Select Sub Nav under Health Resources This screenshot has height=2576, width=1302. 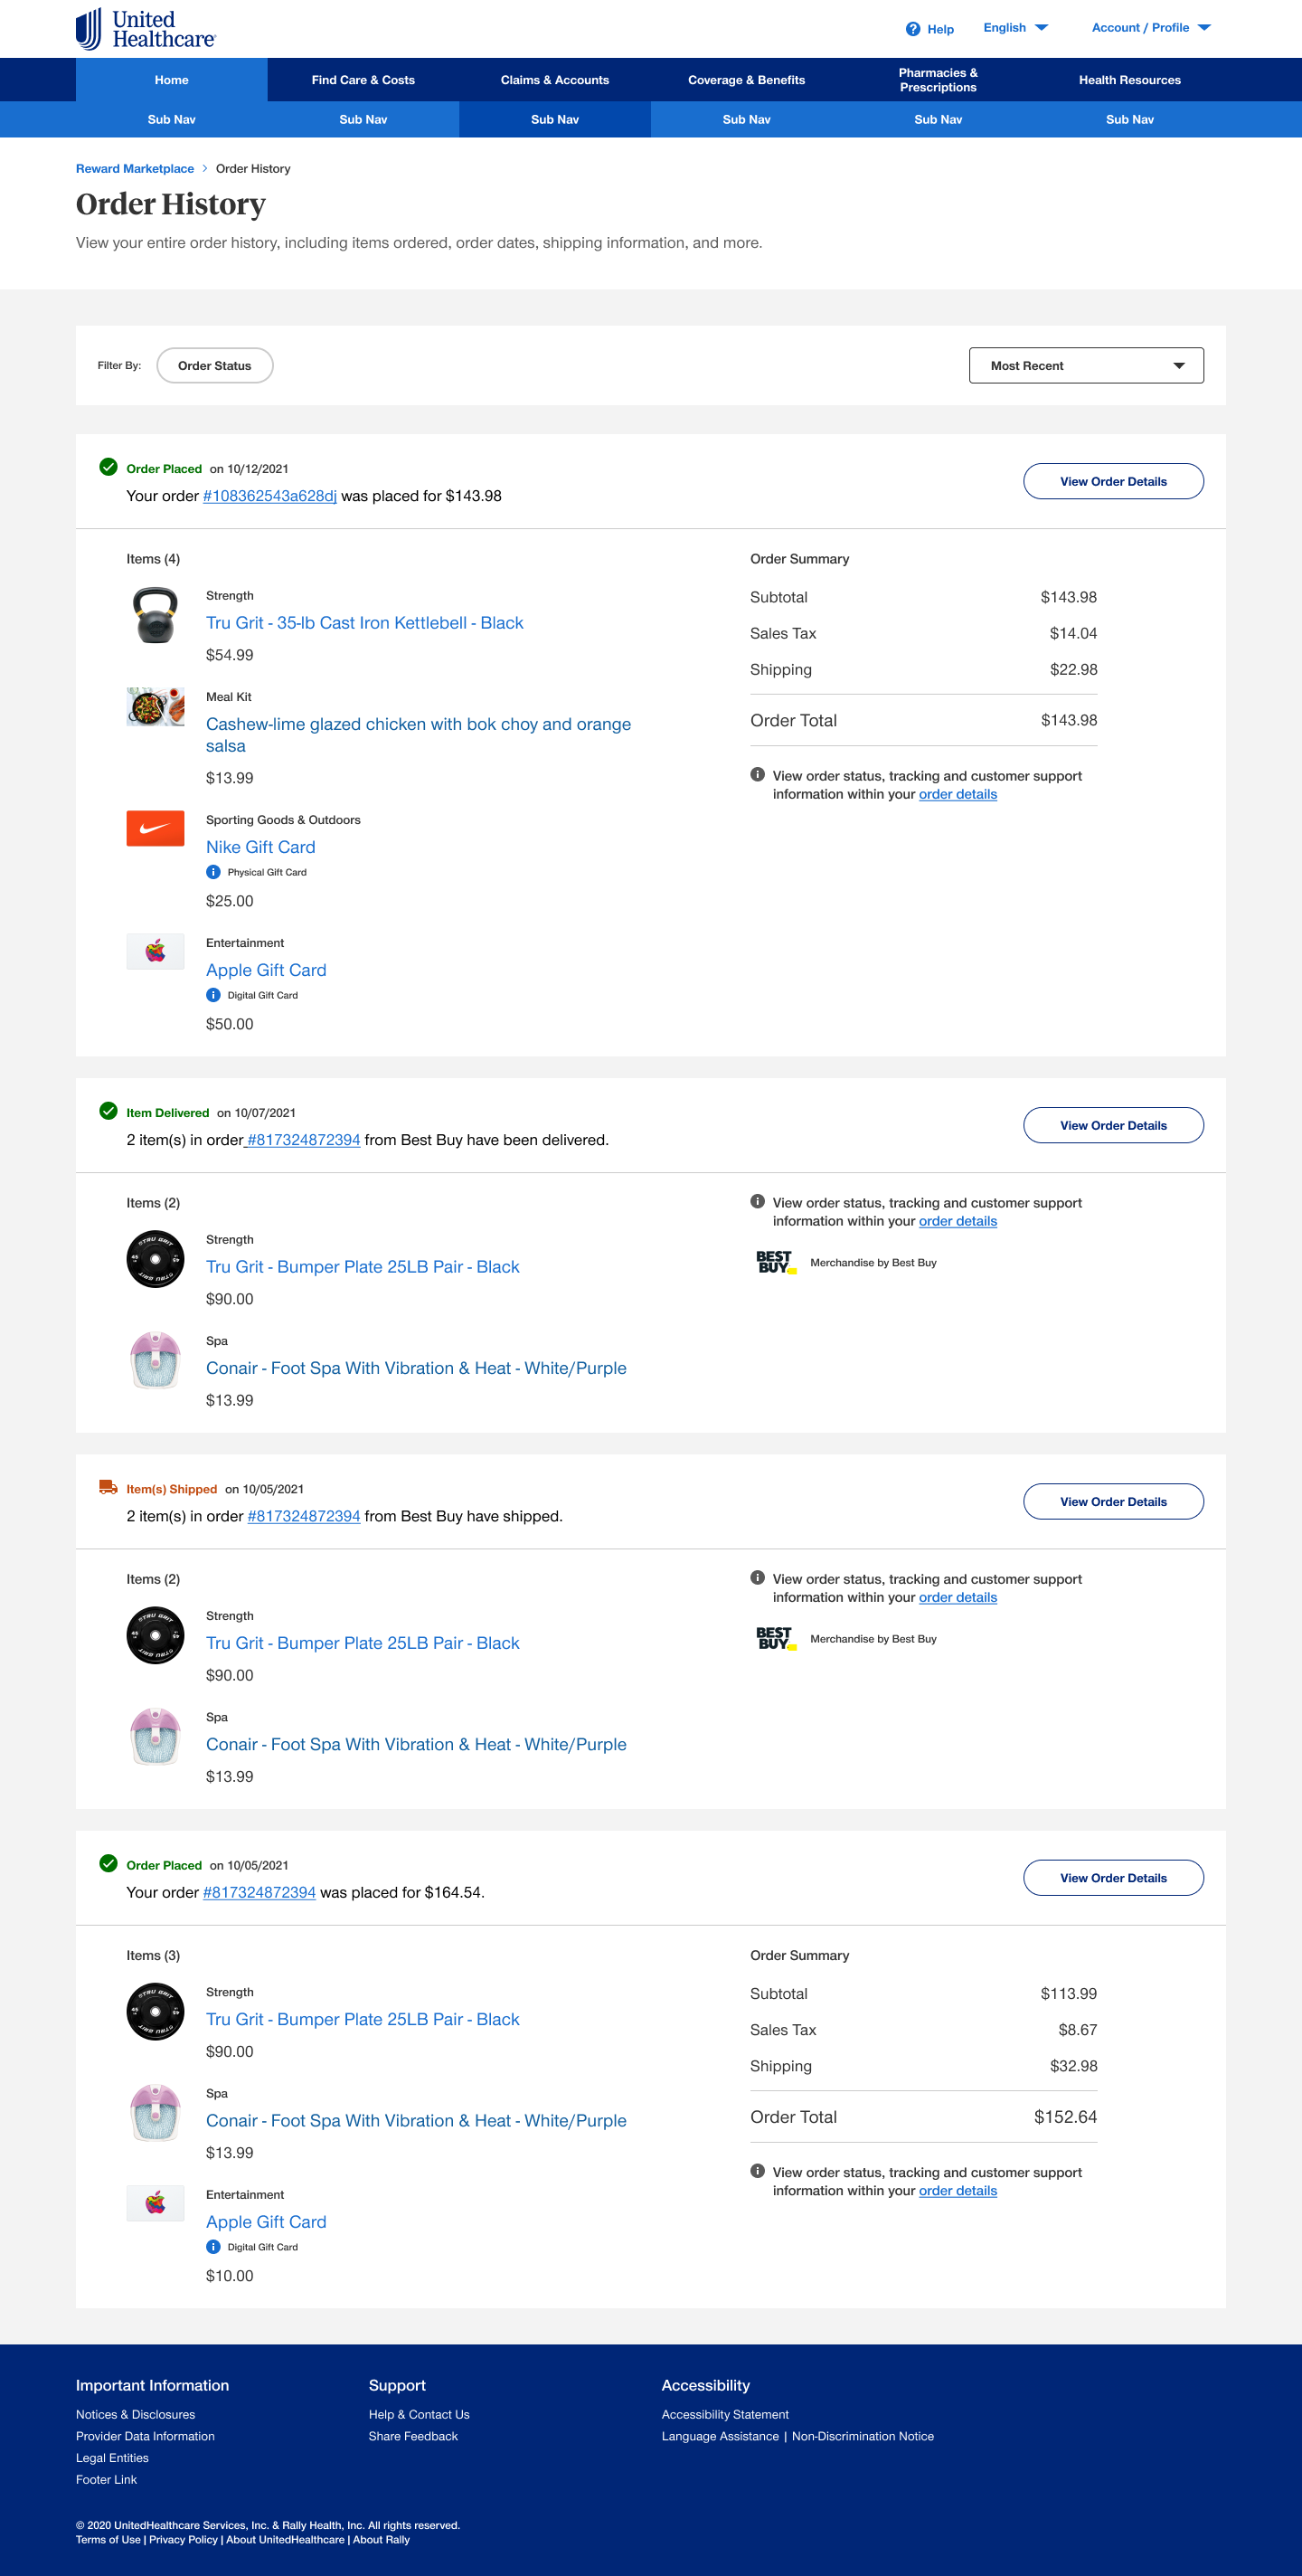tap(1130, 119)
